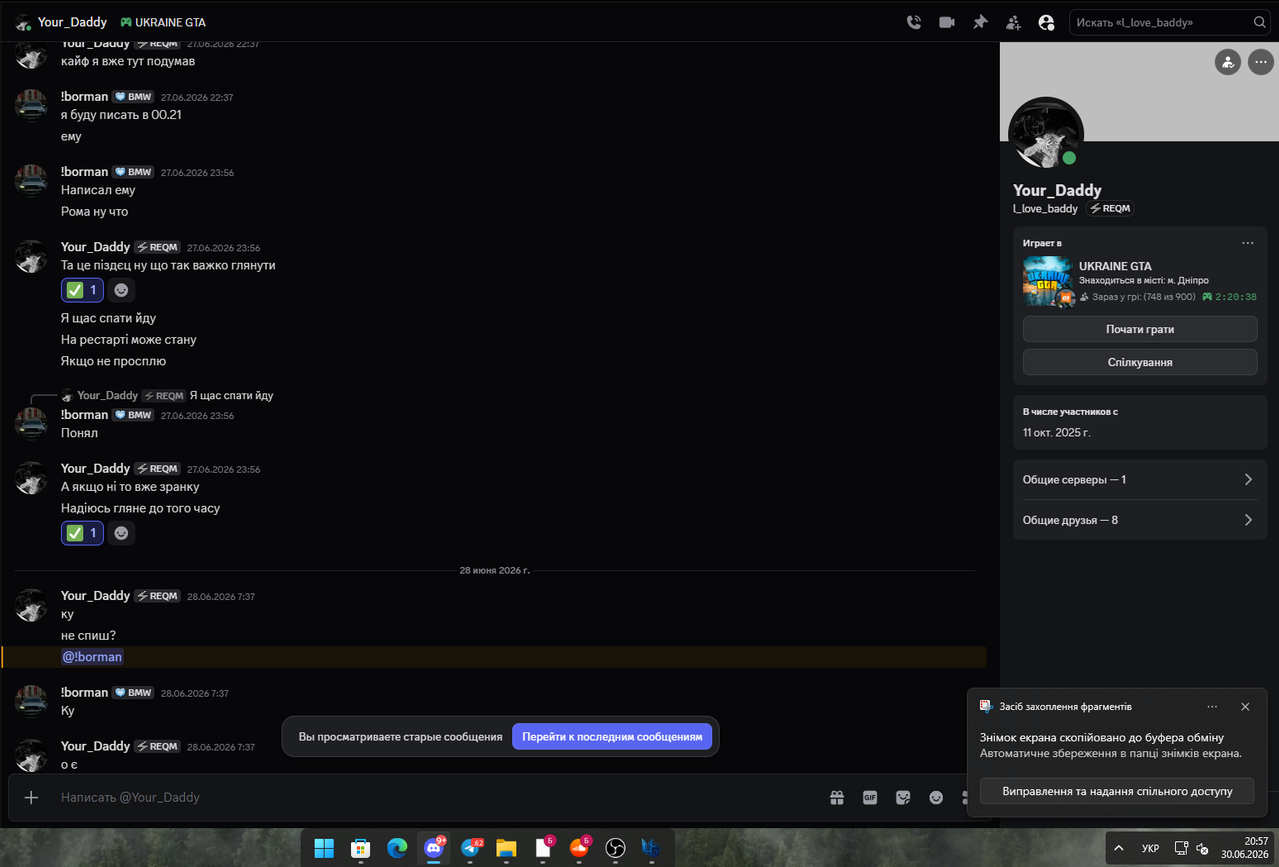The height and width of the screenshot is (867, 1279).
Task: Start a video call
Action: [946, 22]
